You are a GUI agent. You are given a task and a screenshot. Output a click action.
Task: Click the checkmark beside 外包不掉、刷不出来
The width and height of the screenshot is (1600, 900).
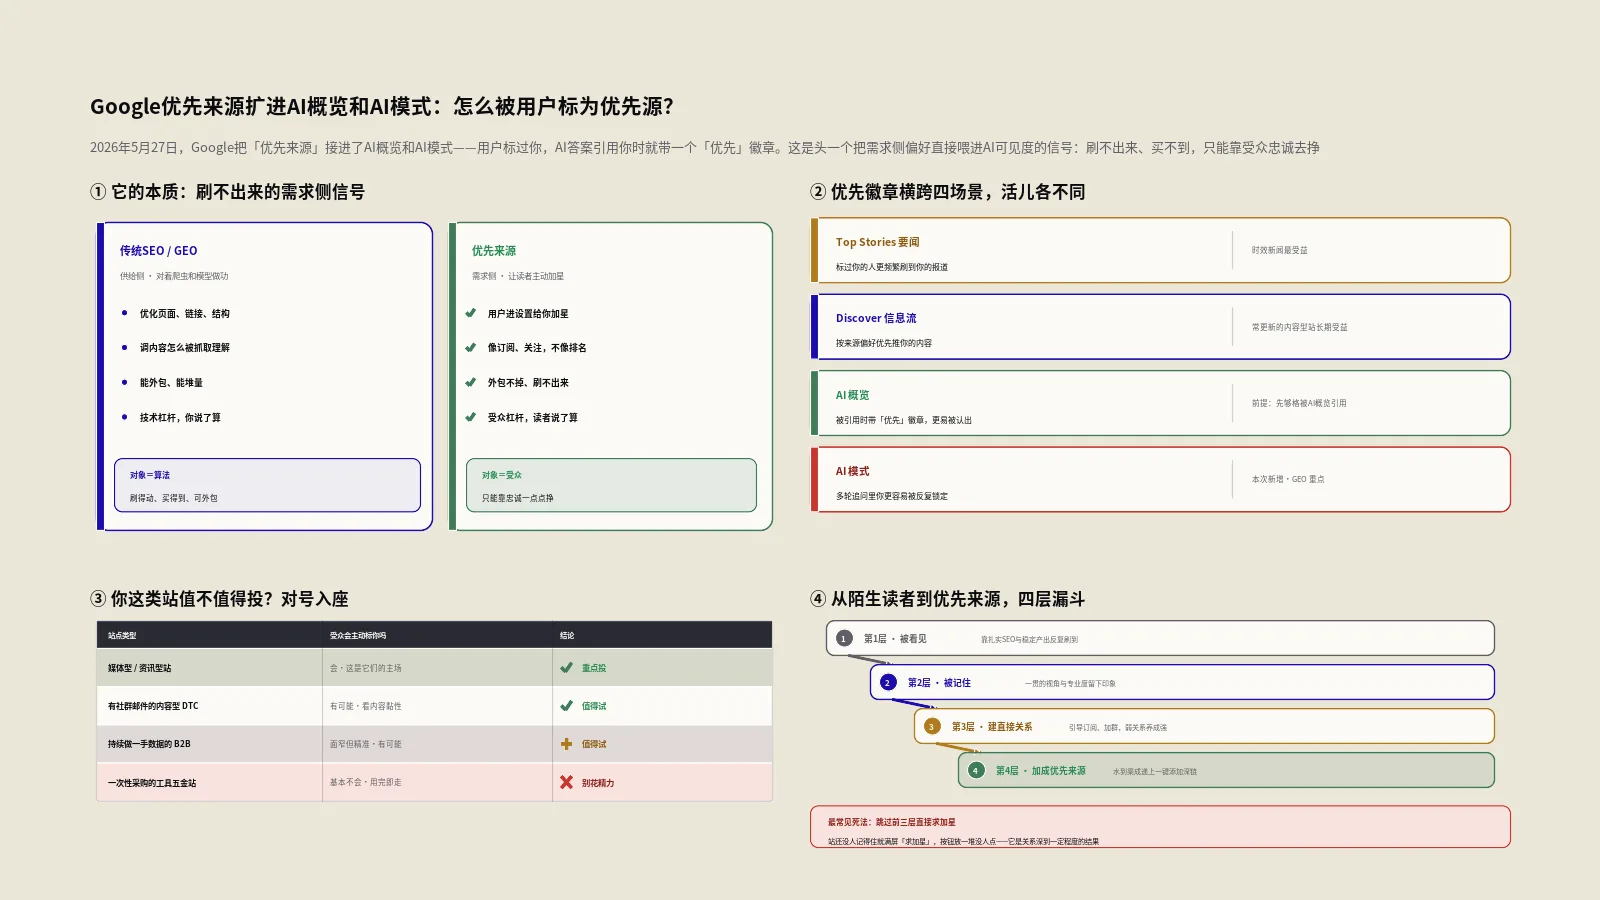[x=471, y=382]
